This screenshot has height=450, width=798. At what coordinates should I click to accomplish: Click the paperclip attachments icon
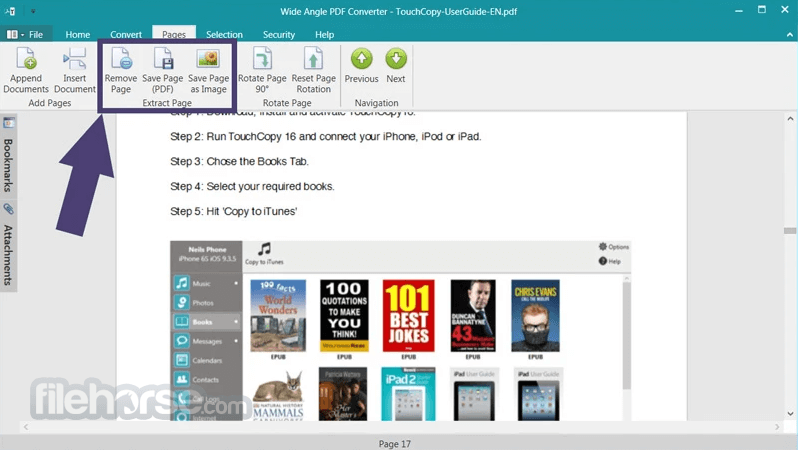[9, 209]
